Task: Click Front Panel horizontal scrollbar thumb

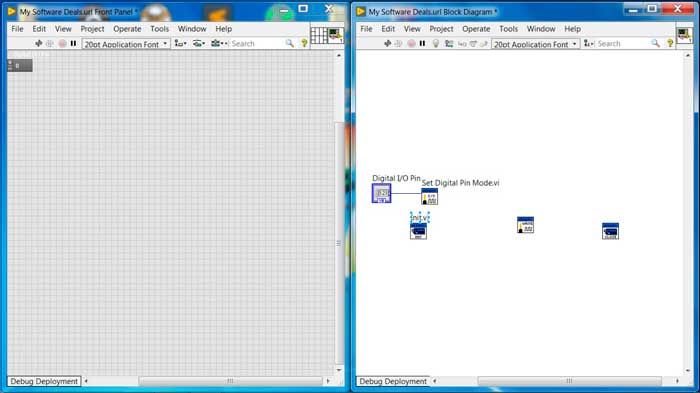Action: 230,381
